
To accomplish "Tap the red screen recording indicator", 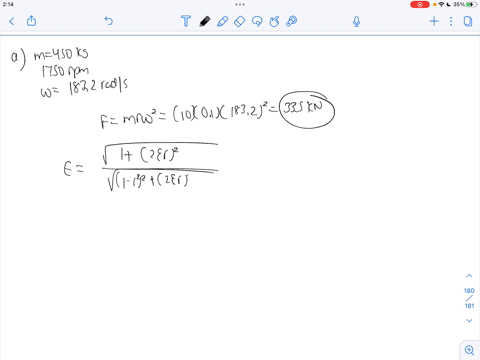I will 420,5.
